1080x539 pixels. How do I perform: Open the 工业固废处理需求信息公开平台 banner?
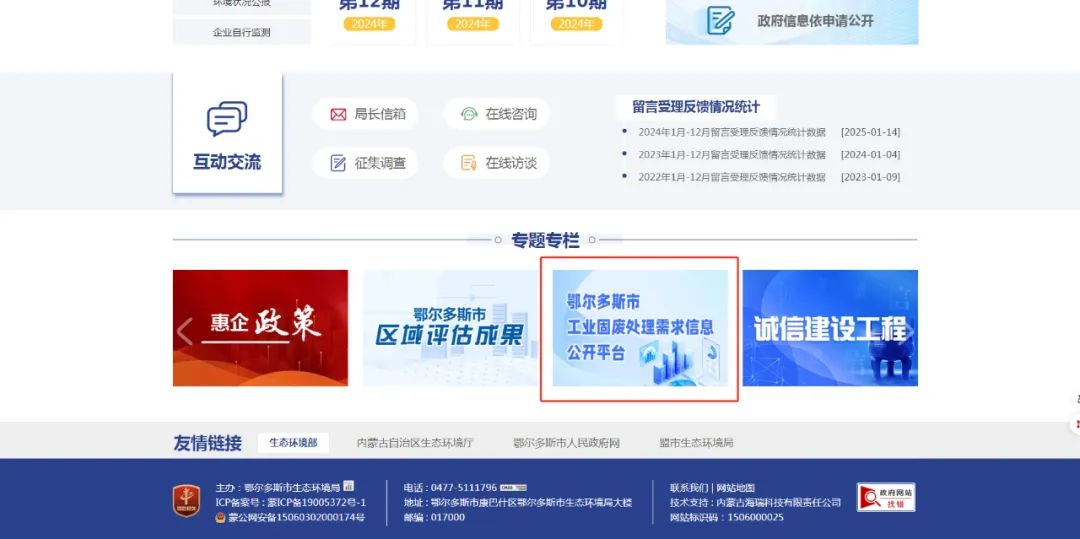[x=640, y=328]
